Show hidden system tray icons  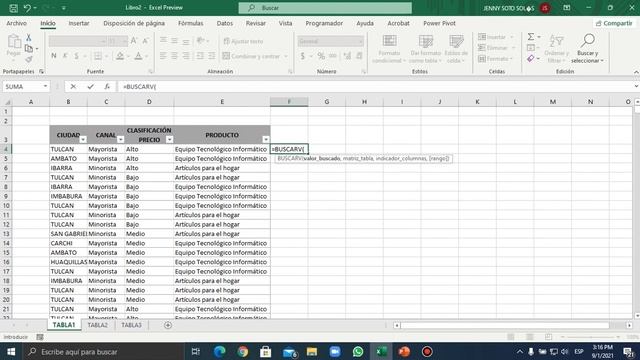tap(519, 351)
